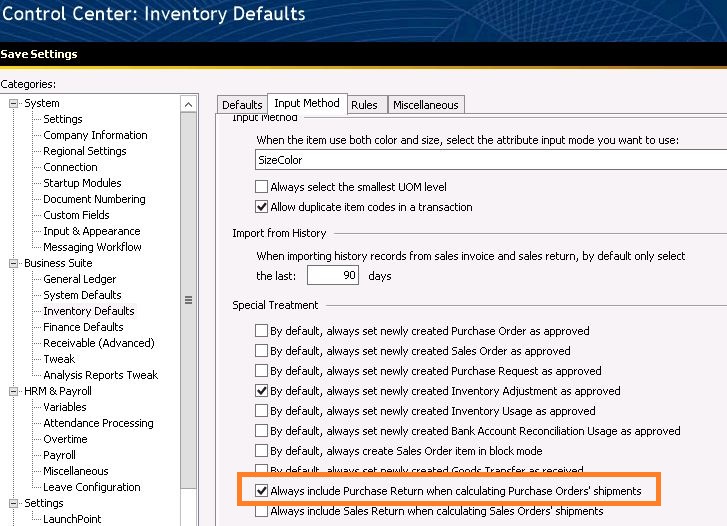Viewport: 727px width, 526px height.
Task: Check Always include Sales Return checkbox
Action: click(x=262, y=511)
